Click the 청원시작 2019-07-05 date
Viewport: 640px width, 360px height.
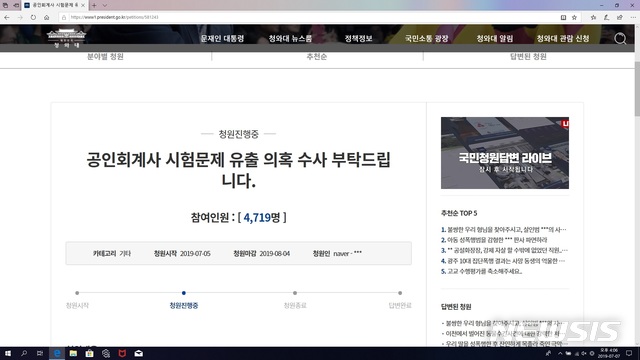(182, 253)
